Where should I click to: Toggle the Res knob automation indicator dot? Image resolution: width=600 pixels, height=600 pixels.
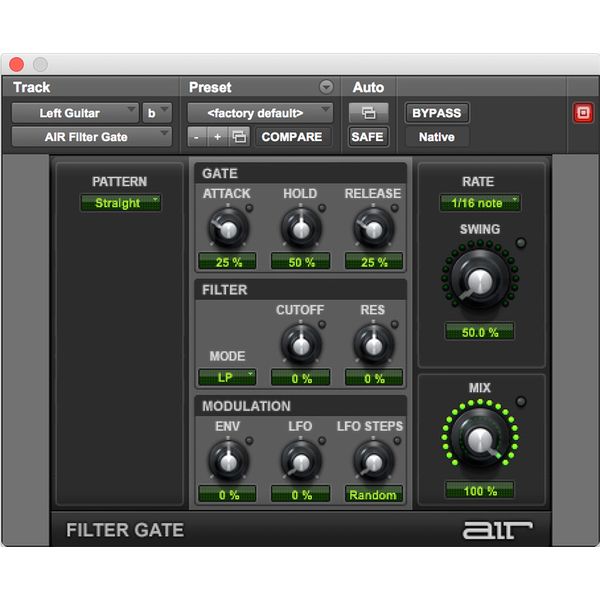(394, 324)
